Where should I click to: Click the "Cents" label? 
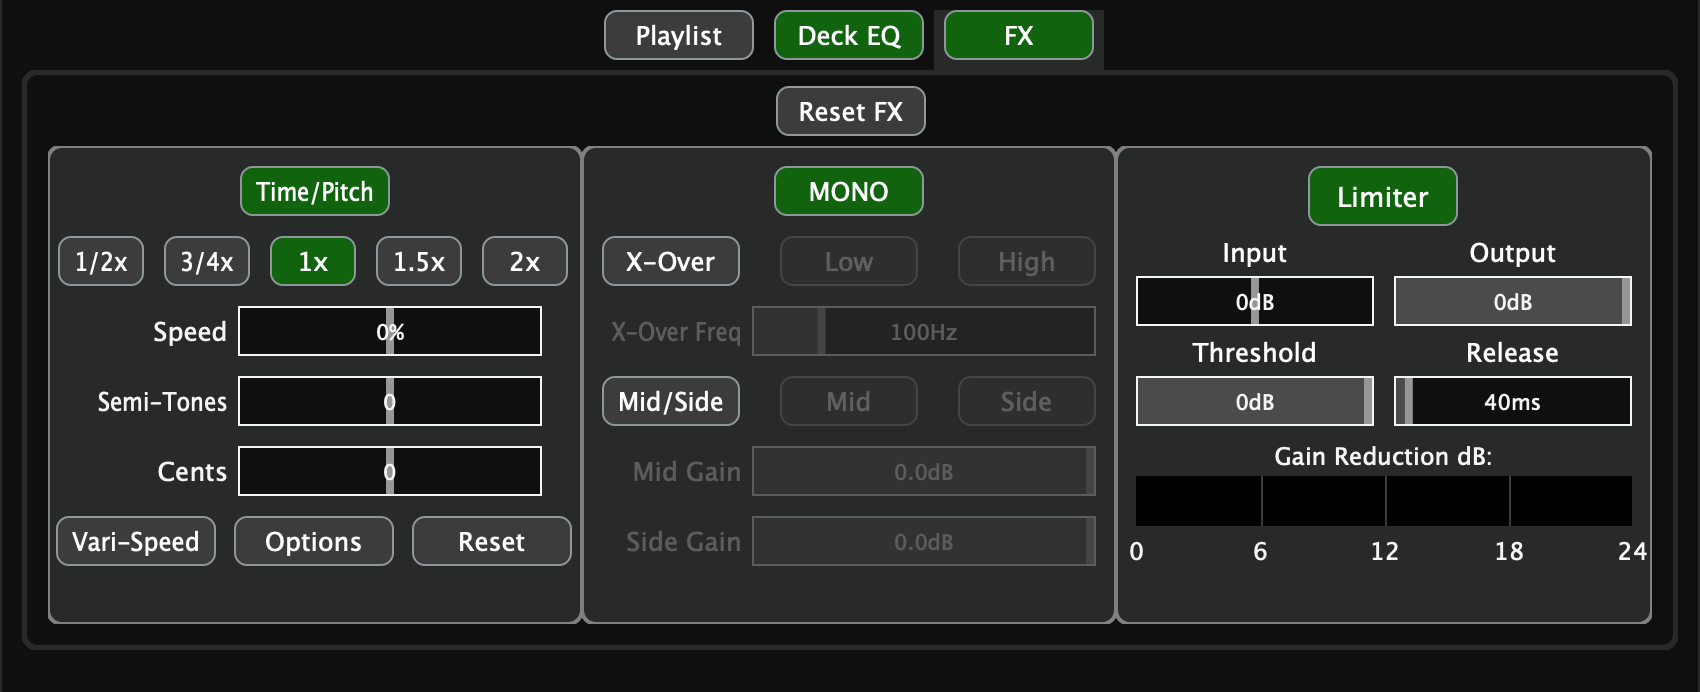point(192,472)
